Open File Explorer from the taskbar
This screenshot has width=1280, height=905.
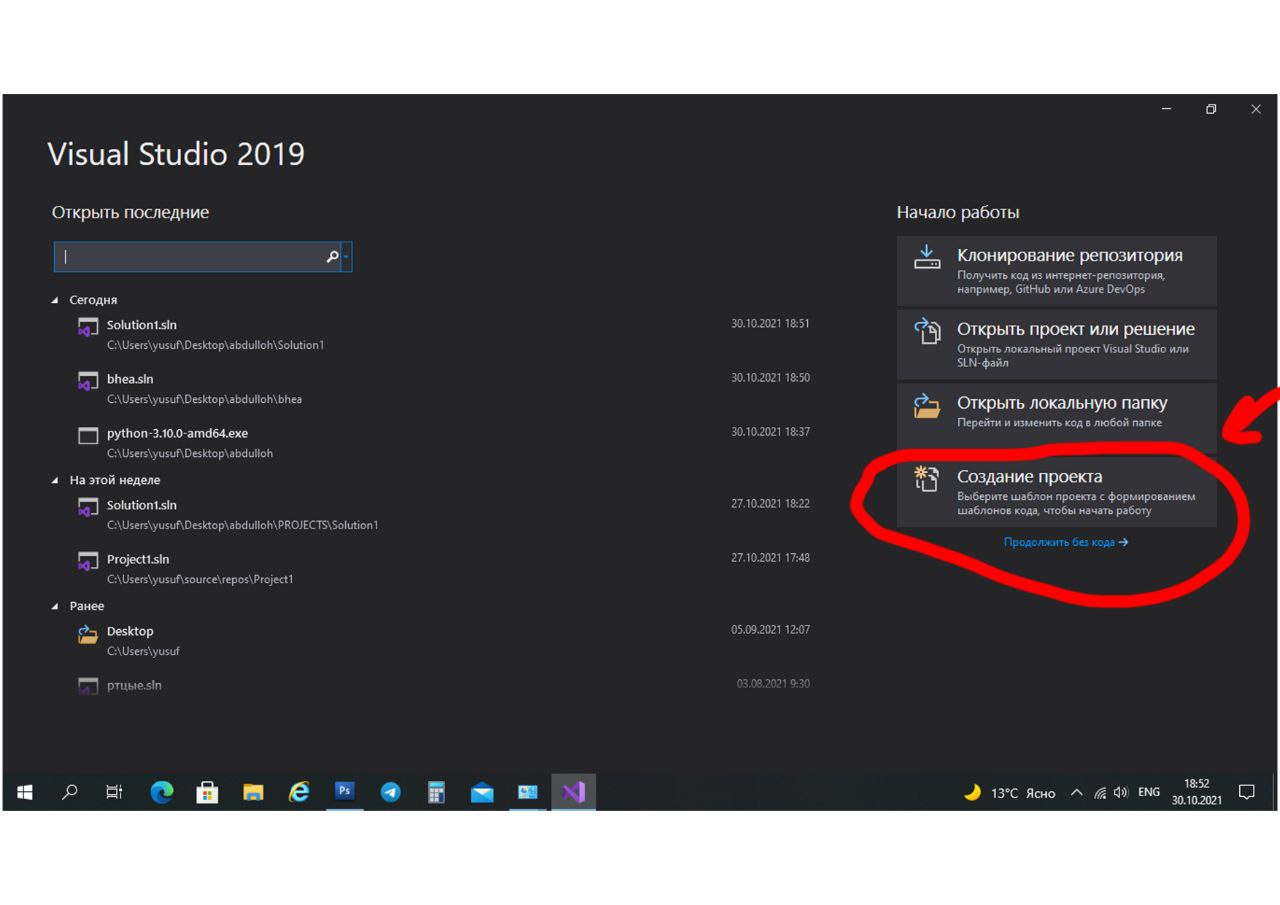tap(254, 793)
